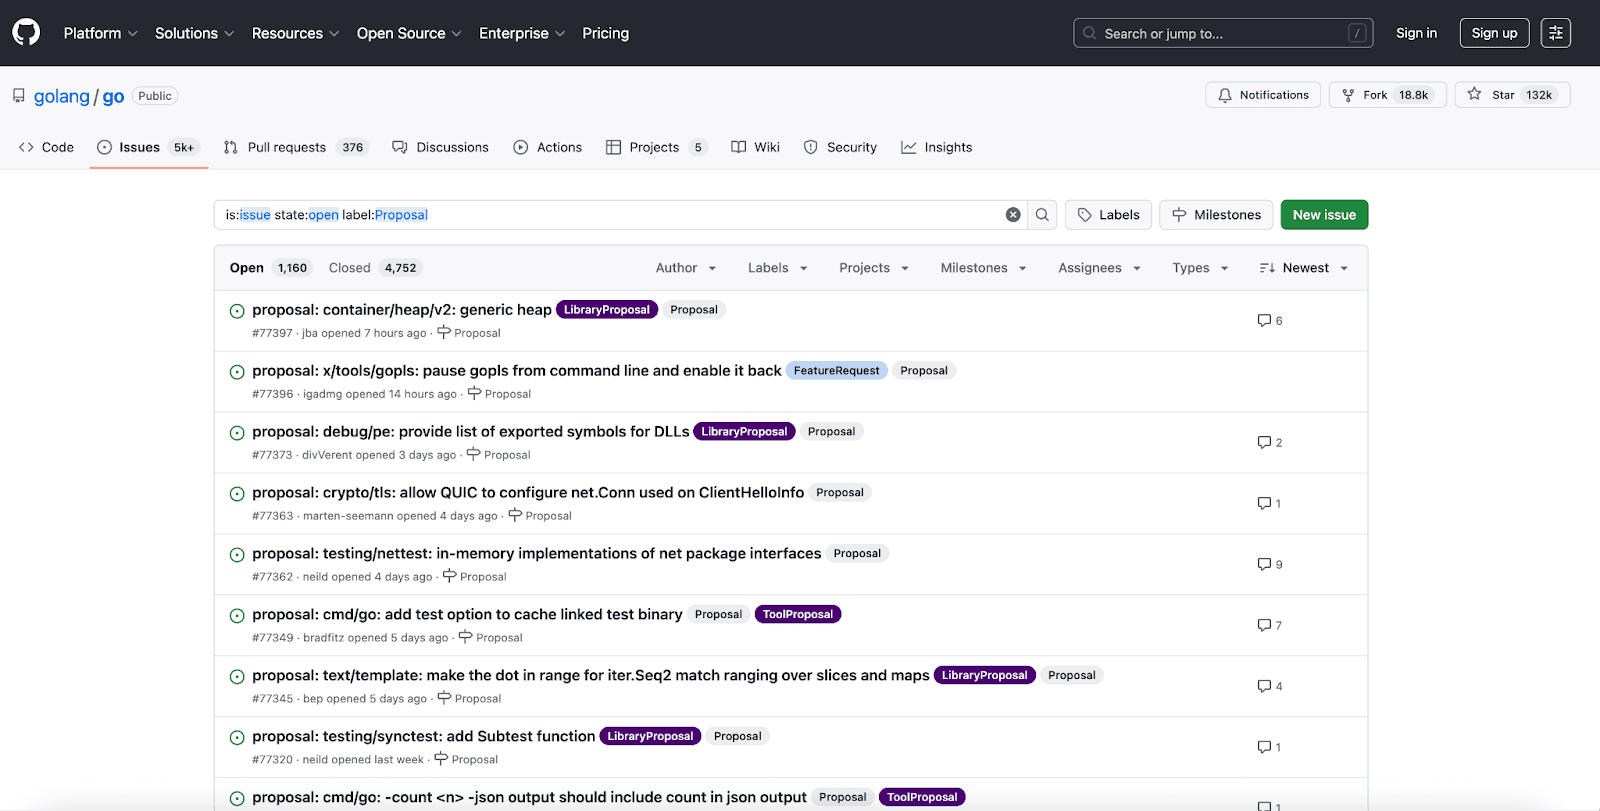Click the magnifying glass search button
Viewport: 1600px width, 811px height.
coord(1042,215)
